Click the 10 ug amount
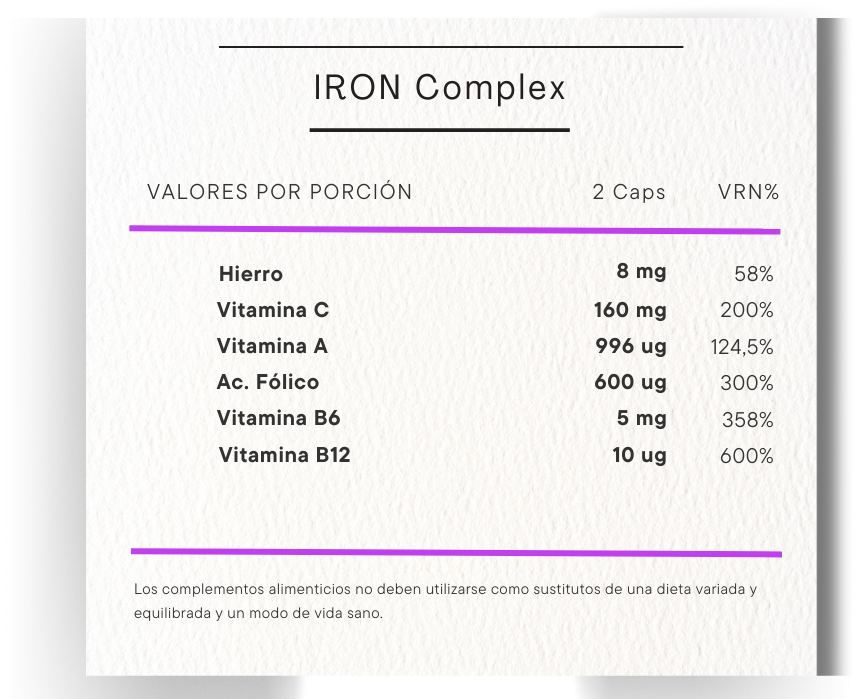 click(639, 455)
